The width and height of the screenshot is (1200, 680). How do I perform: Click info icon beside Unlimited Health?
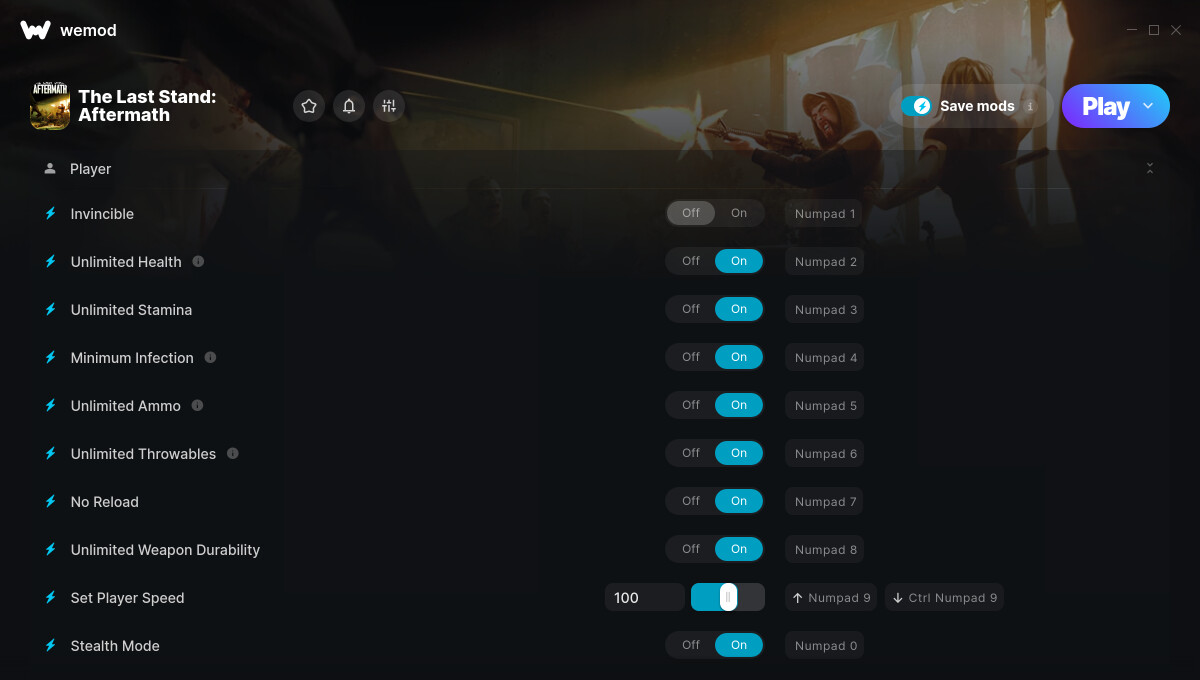click(198, 261)
